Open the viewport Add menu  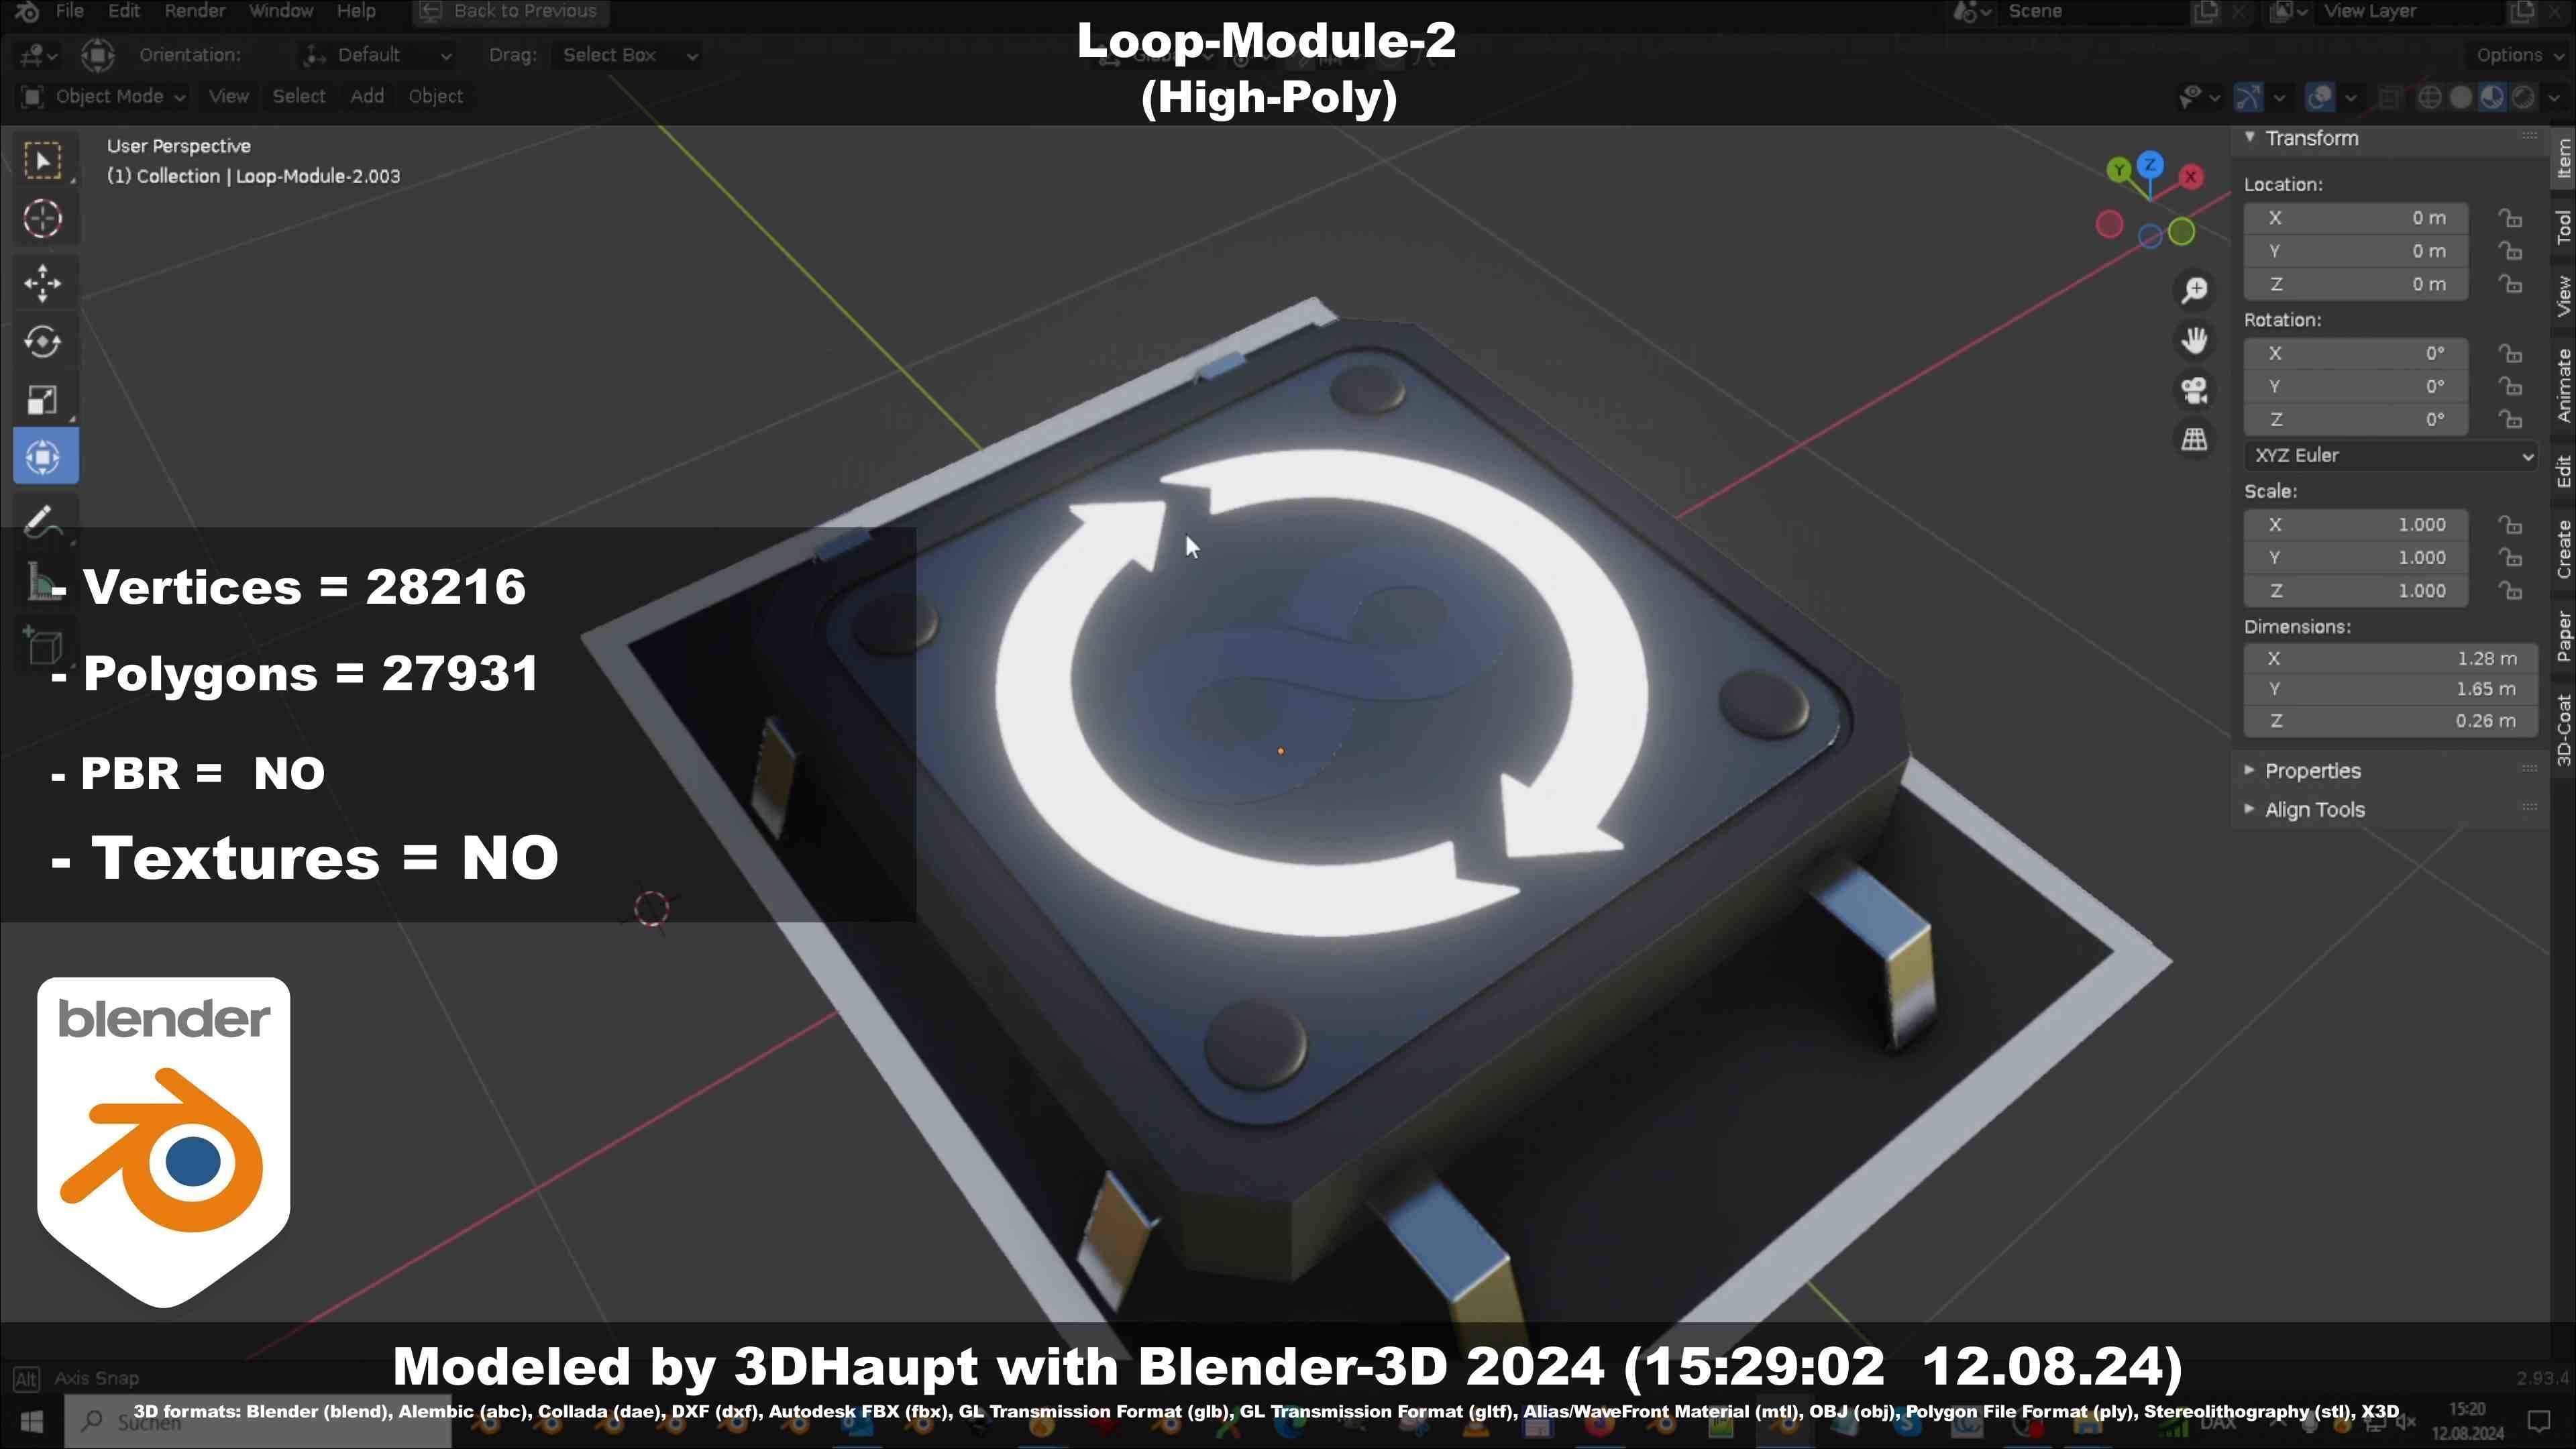coord(367,97)
